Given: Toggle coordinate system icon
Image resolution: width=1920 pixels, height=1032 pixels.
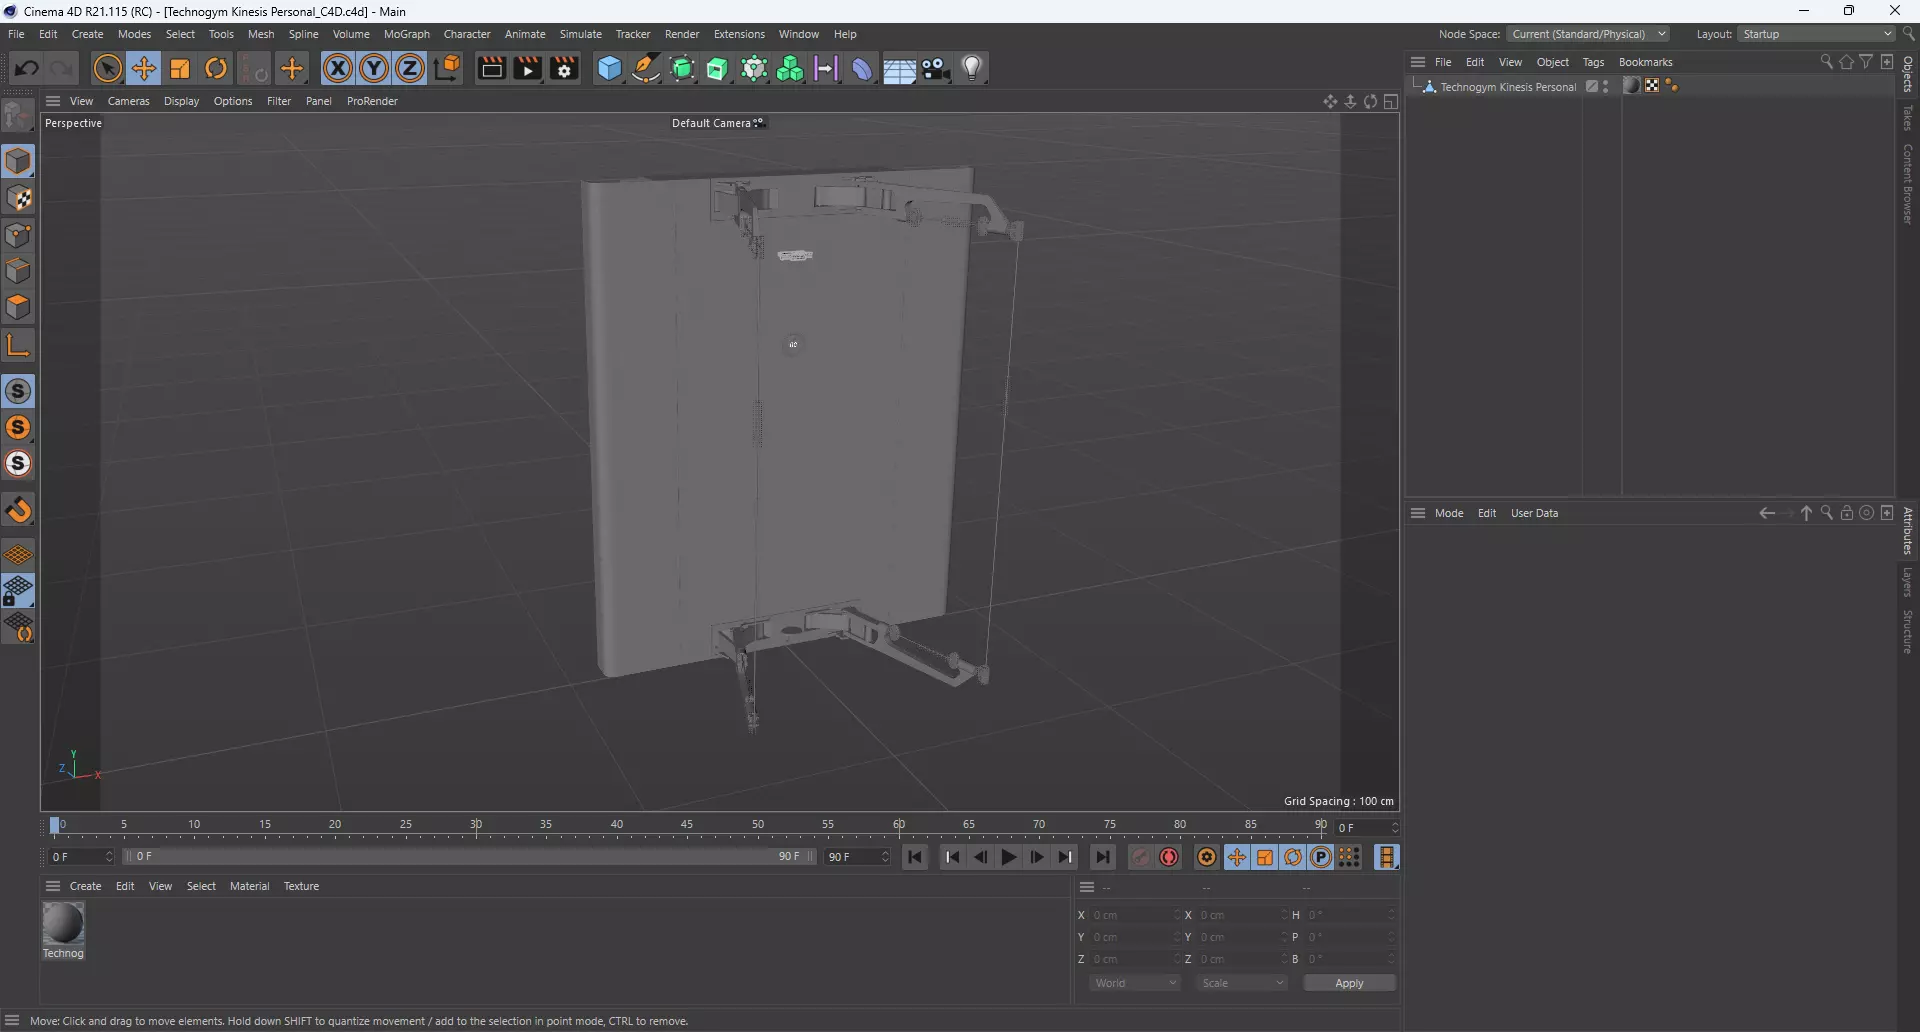Looking at the screenshot, I should (448, 68).
